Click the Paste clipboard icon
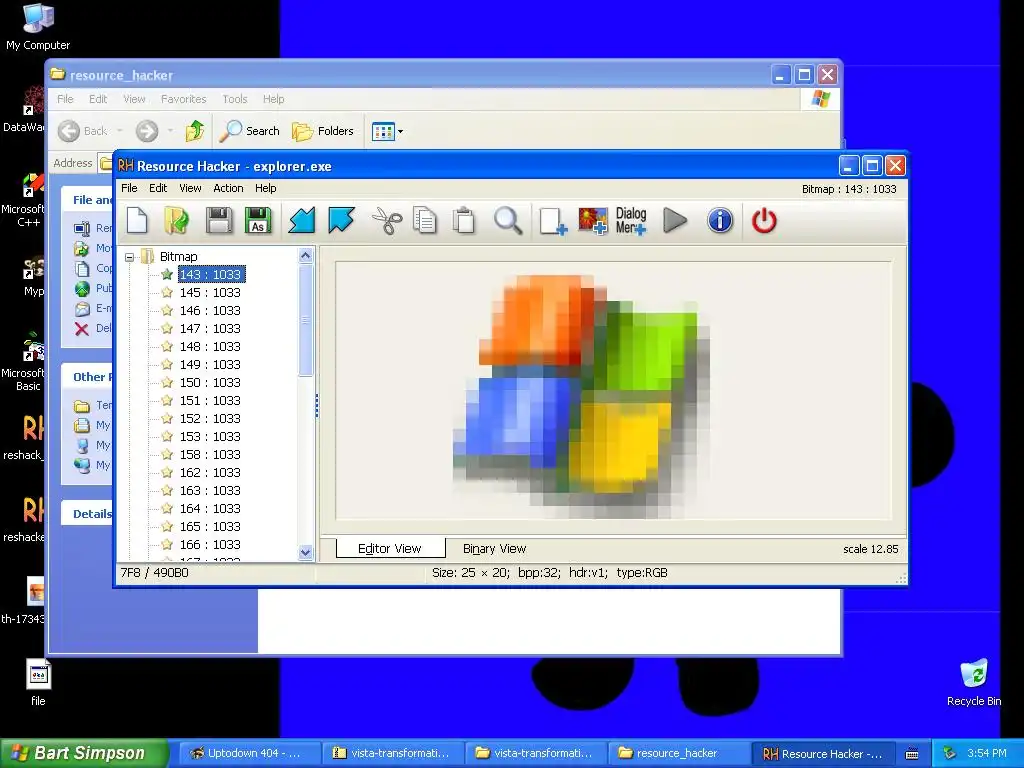The width and height of the screenshot is (1024, 768). (464, 220)
